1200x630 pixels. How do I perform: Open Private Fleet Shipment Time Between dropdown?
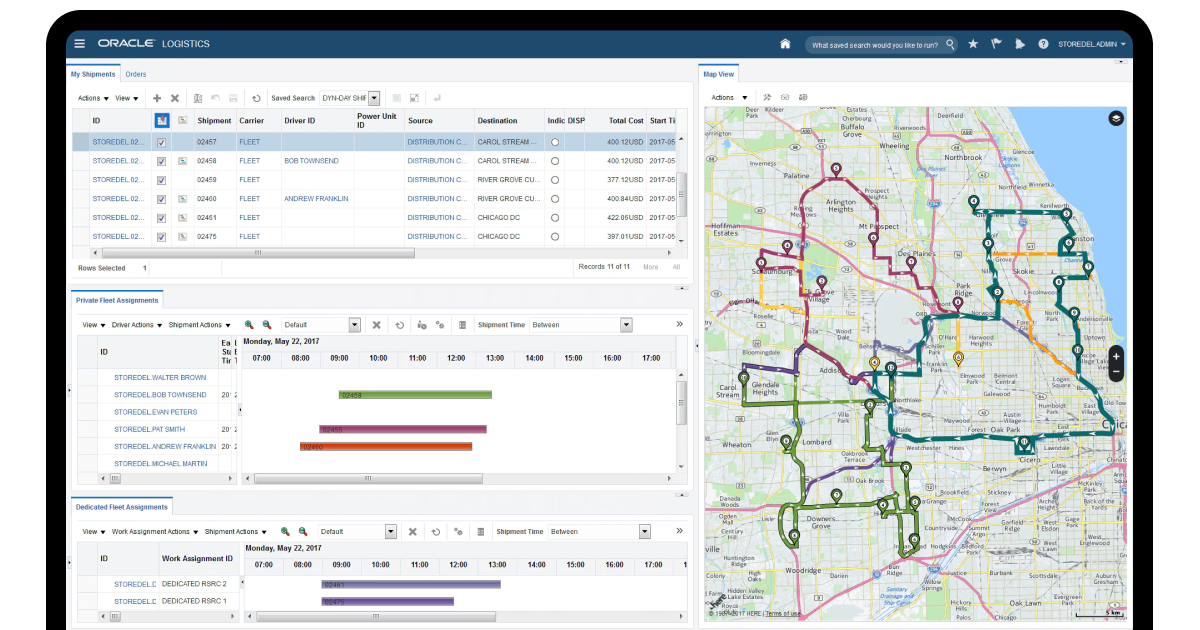coord(626,325)
